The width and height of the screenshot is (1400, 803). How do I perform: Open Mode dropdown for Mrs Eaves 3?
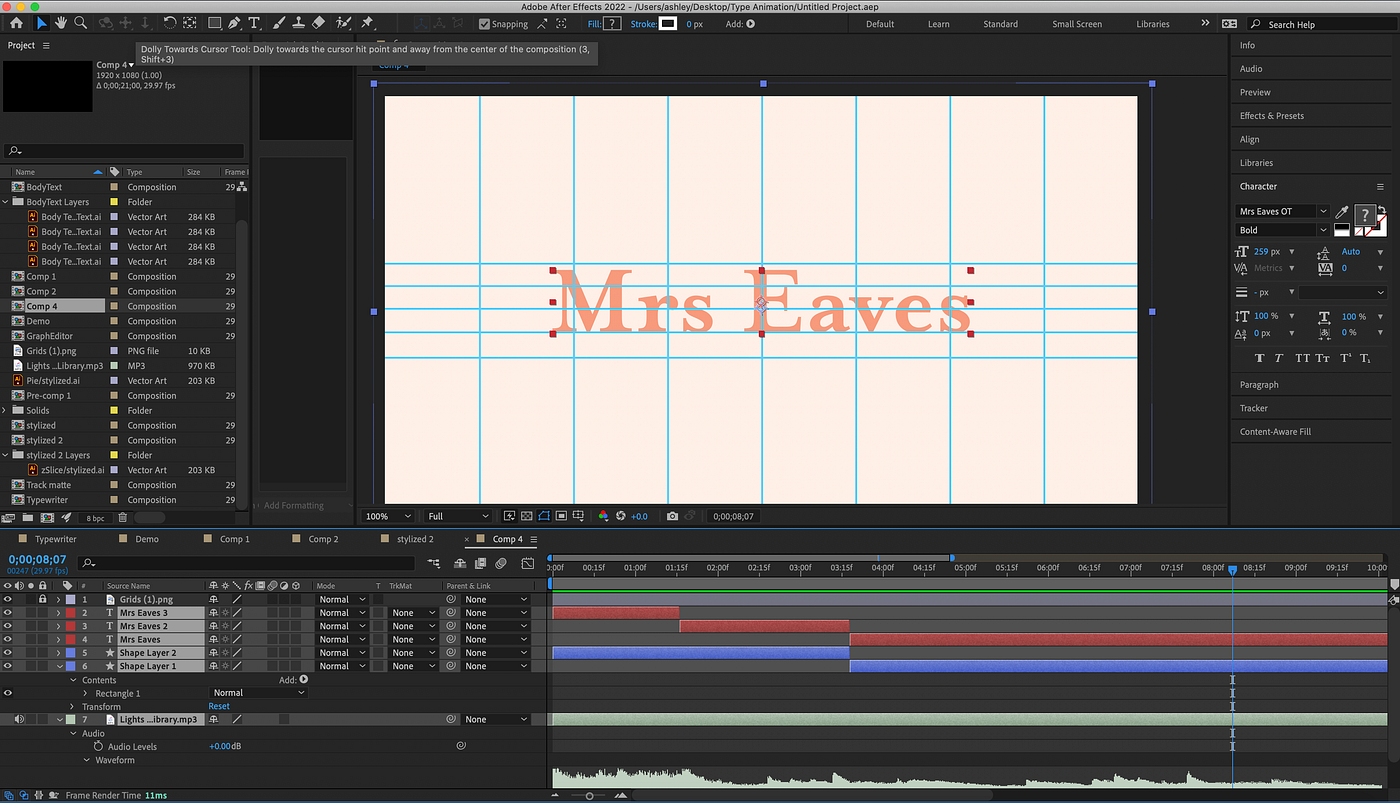tap(340, 612)
